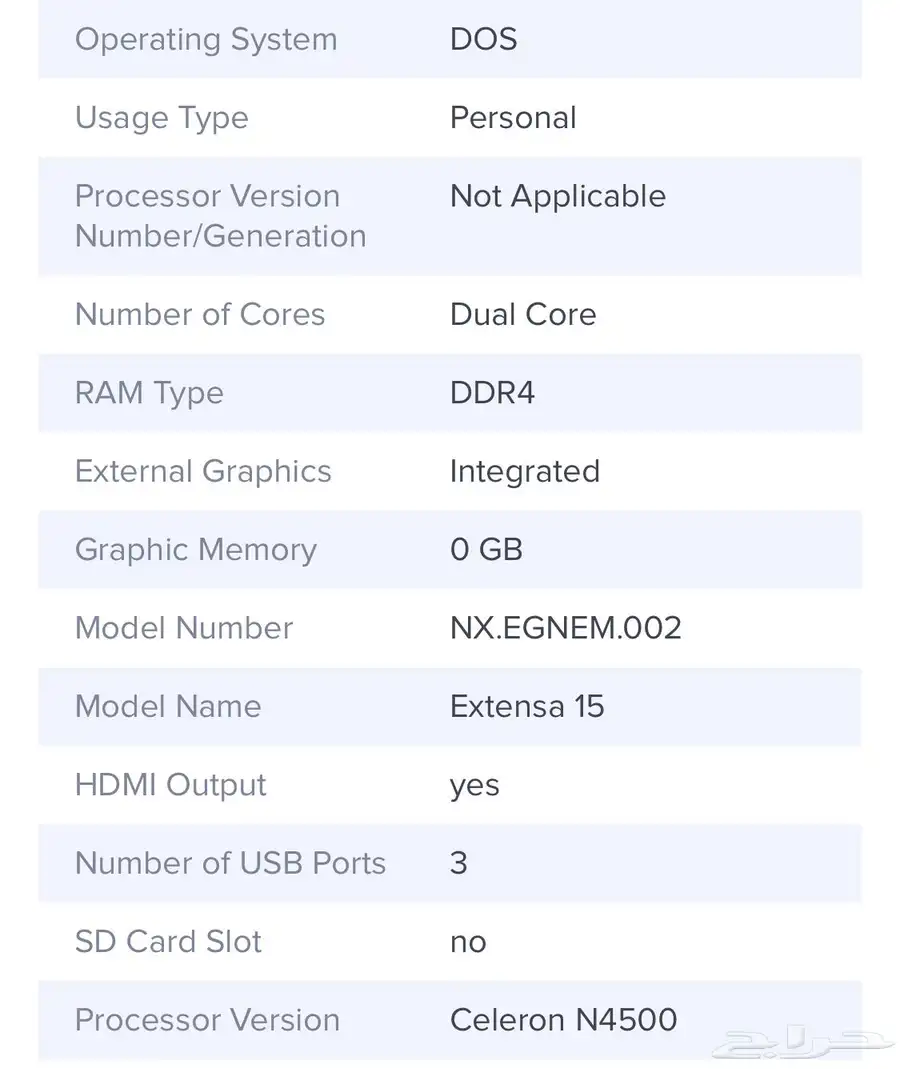
Task: Select the Number of Cores label
Action: (x=200, y=314)
